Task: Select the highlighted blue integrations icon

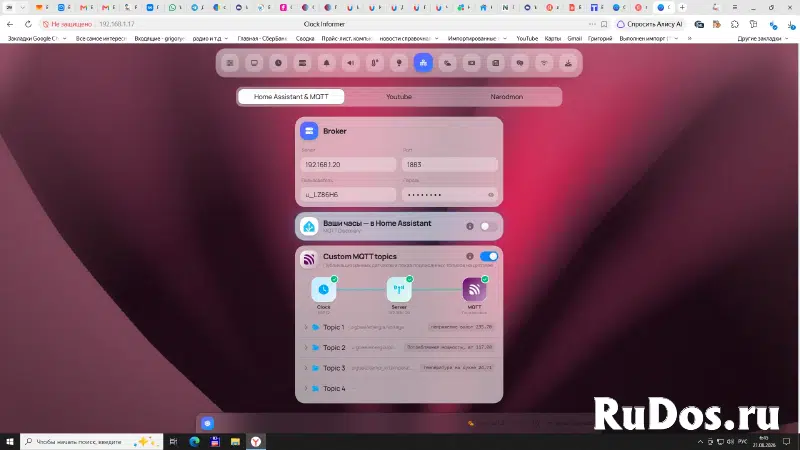Action: click(423, 63)
